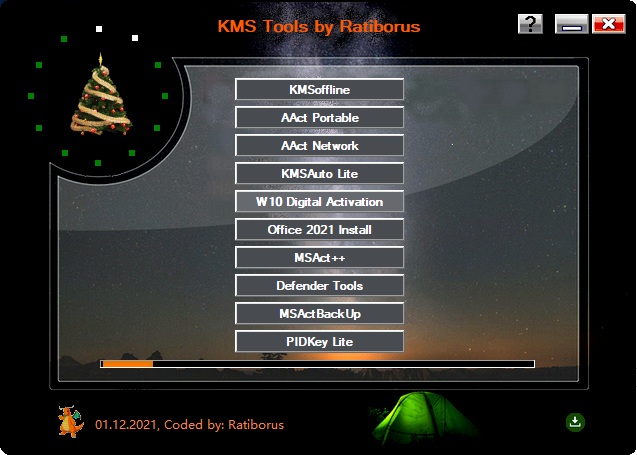637x455 pixels.
Task: Minimize the KMS Tools window
Action: click(x=572, y=24)
